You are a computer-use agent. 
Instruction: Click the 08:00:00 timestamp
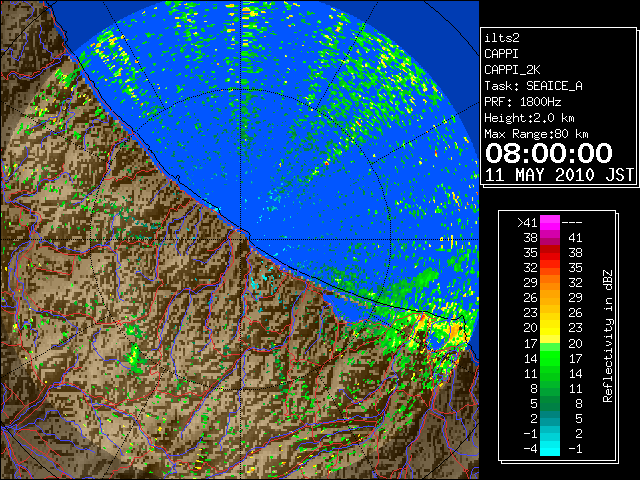[549, 153]
